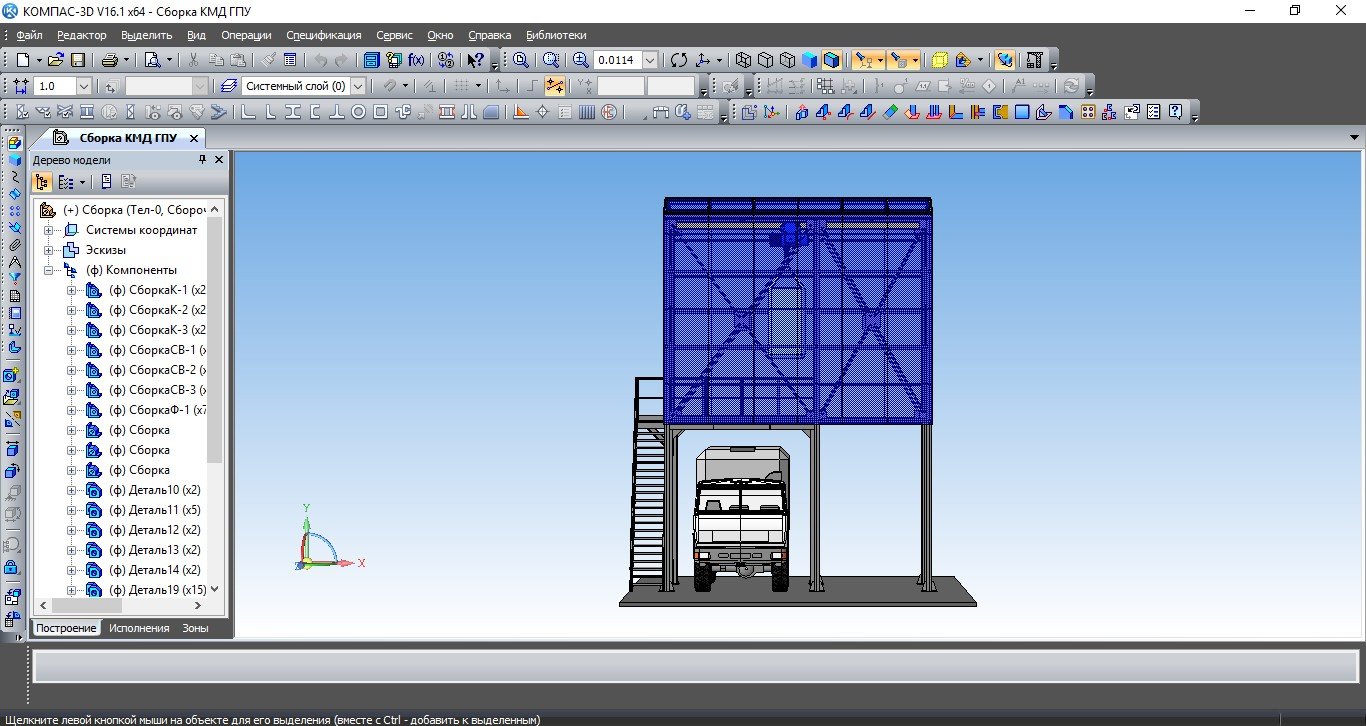Expand the Эскизы tree node
This screenshot has height=726, width=1366.
pos(48,250)
